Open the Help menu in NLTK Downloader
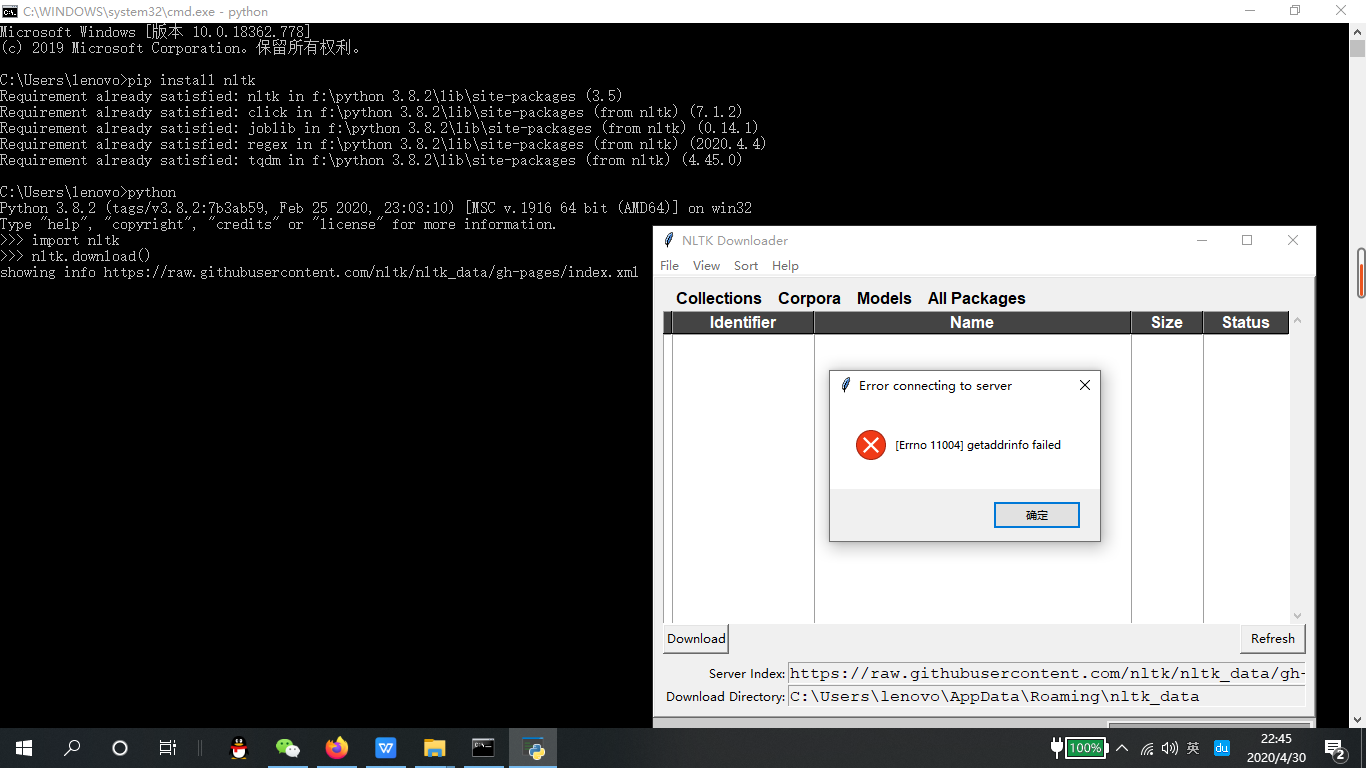This screenshot has width=1366, height=768. click(x=785, y=266)
